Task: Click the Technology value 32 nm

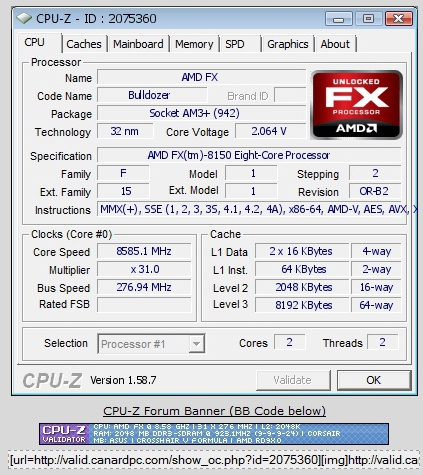Action: (125, 131)
